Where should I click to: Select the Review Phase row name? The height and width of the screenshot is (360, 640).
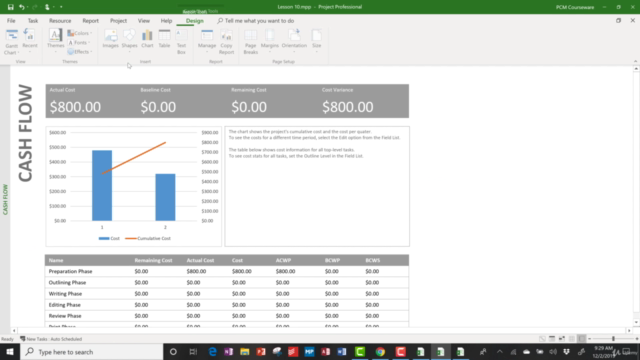(x=65, y=316)
